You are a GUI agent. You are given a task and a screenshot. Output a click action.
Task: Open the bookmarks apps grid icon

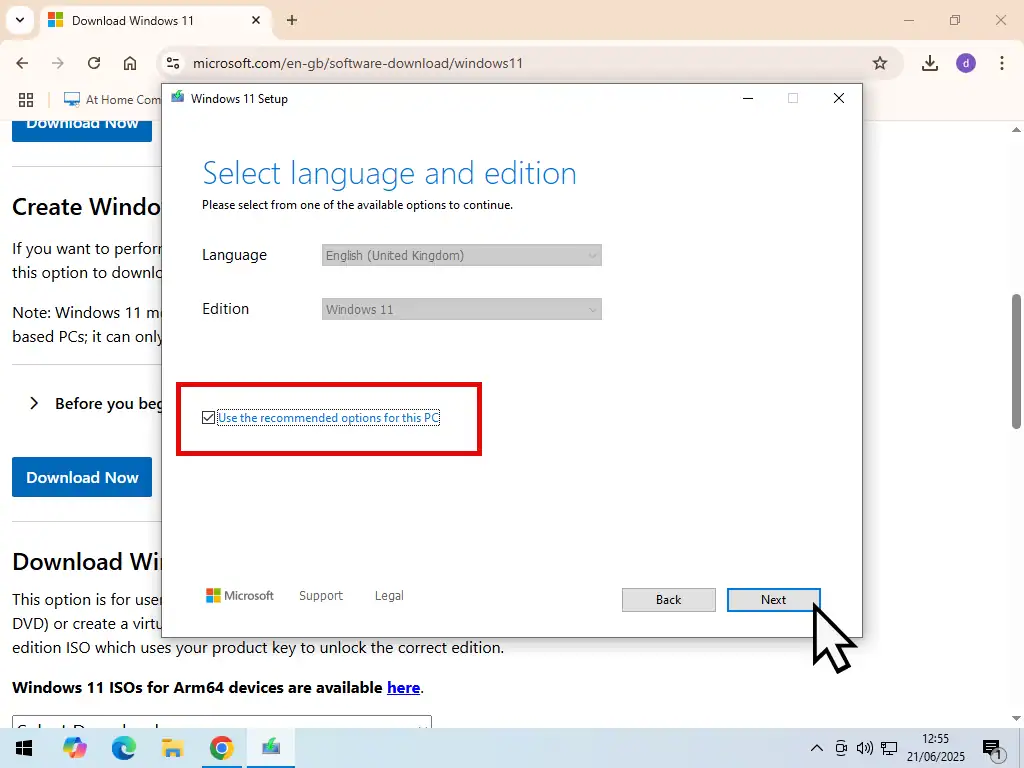[x=26, y=100]
